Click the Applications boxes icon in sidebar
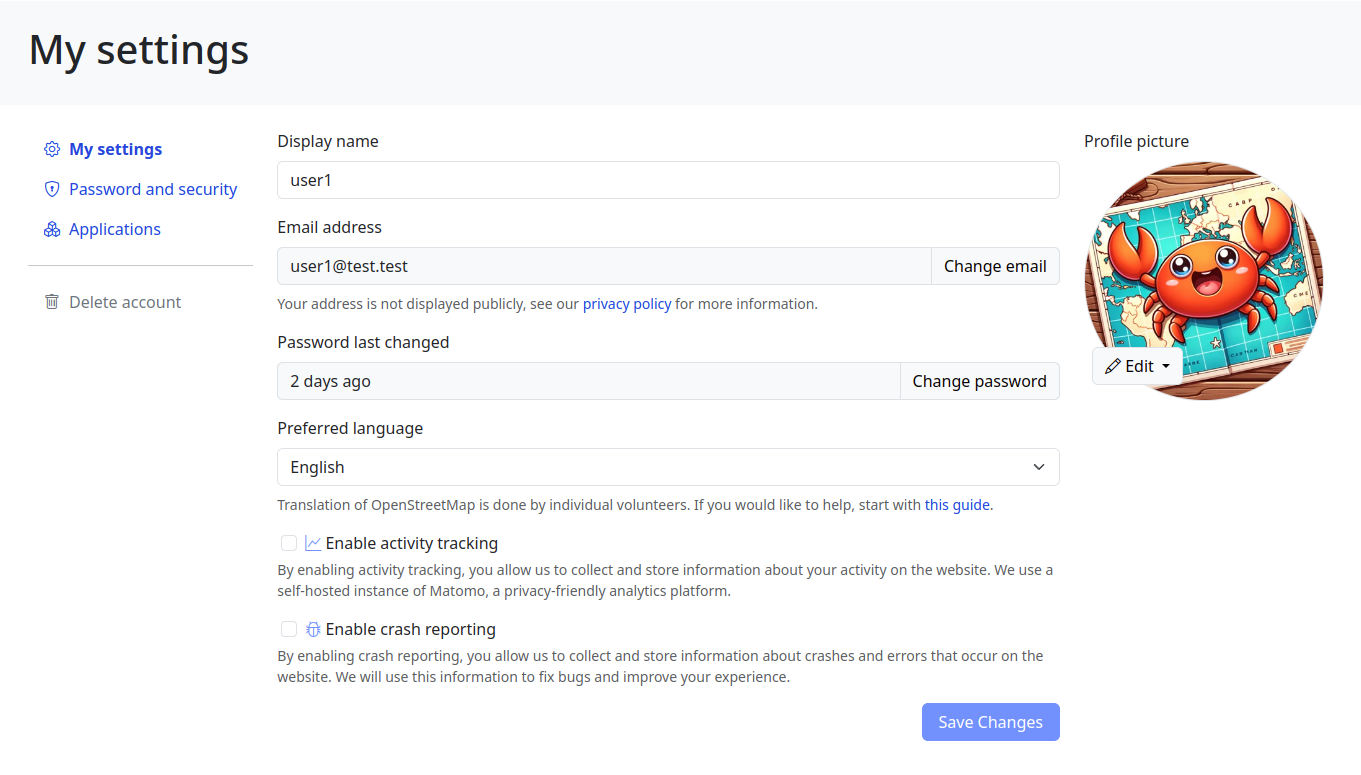The width and height of the screenshot is (1361, 775). pos(52,230)
